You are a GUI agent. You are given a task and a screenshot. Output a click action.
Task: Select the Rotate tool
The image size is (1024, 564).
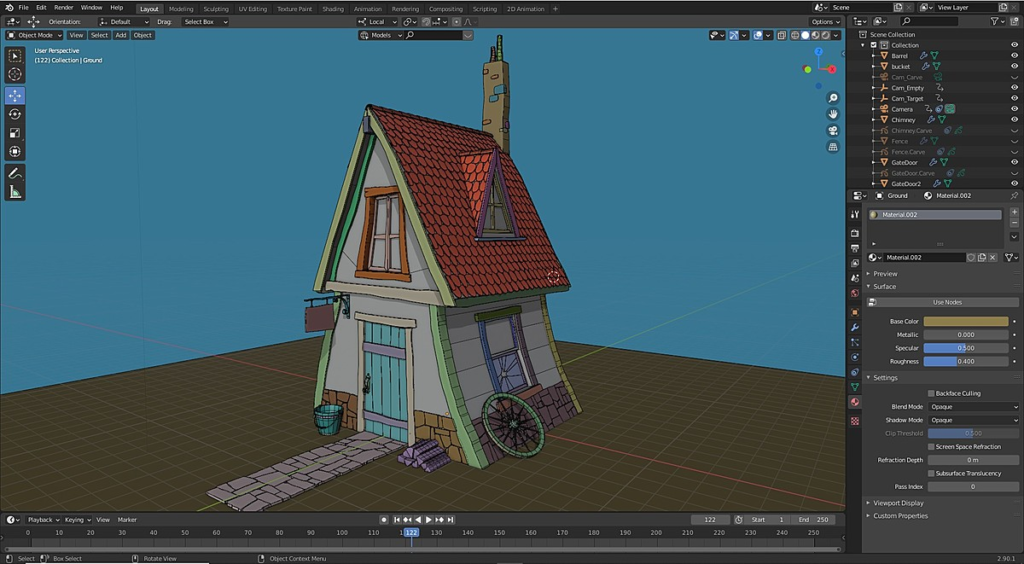(14, 114)
